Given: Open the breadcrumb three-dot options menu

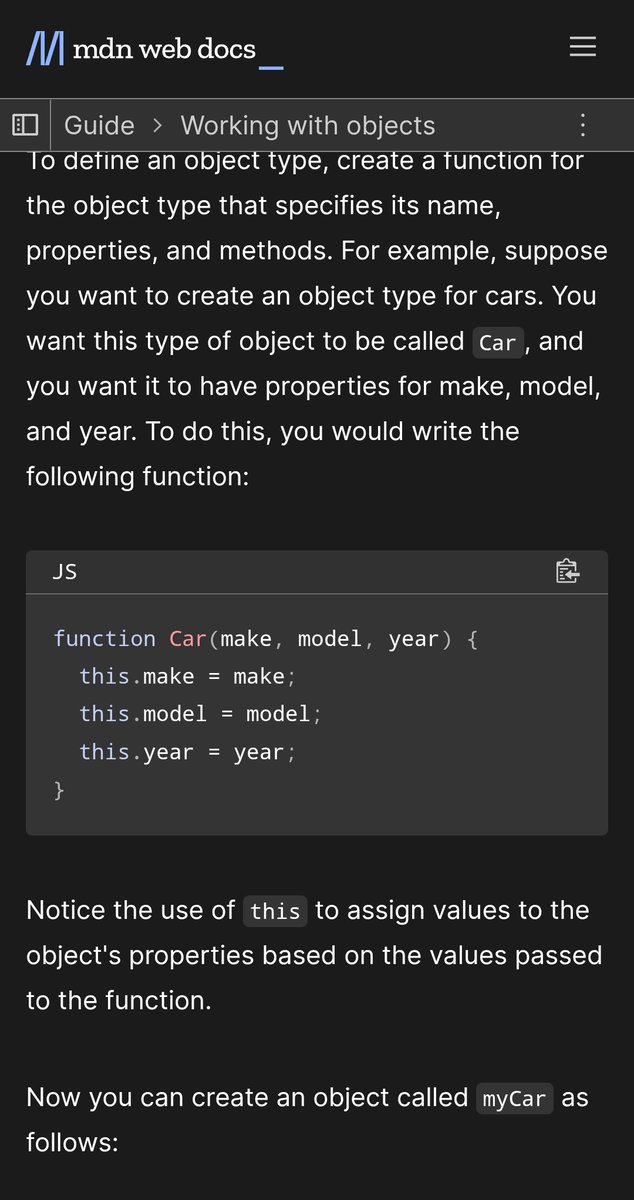Looking at the screenshot, I should tap(583, 125).
